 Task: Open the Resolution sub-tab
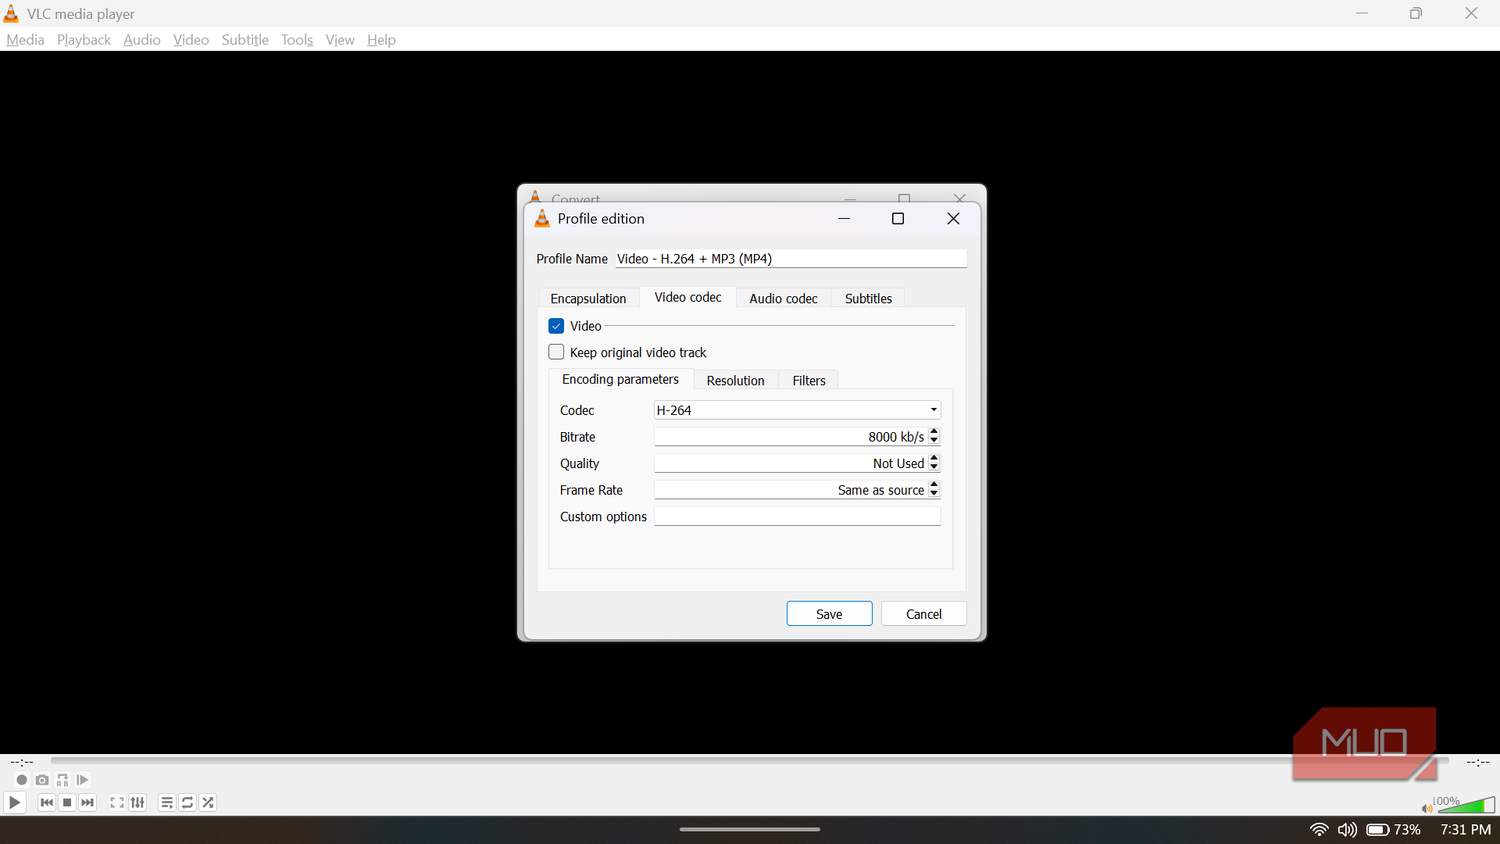735,380
